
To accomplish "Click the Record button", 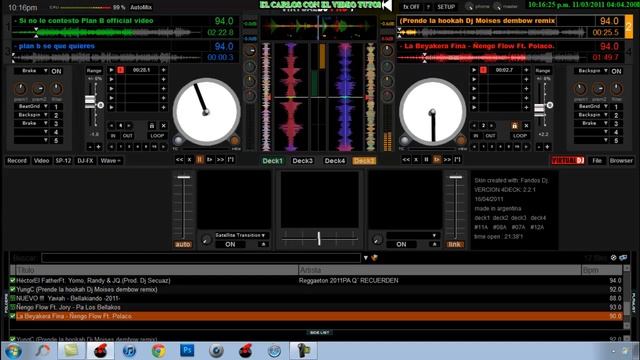I will click(17, 160).
